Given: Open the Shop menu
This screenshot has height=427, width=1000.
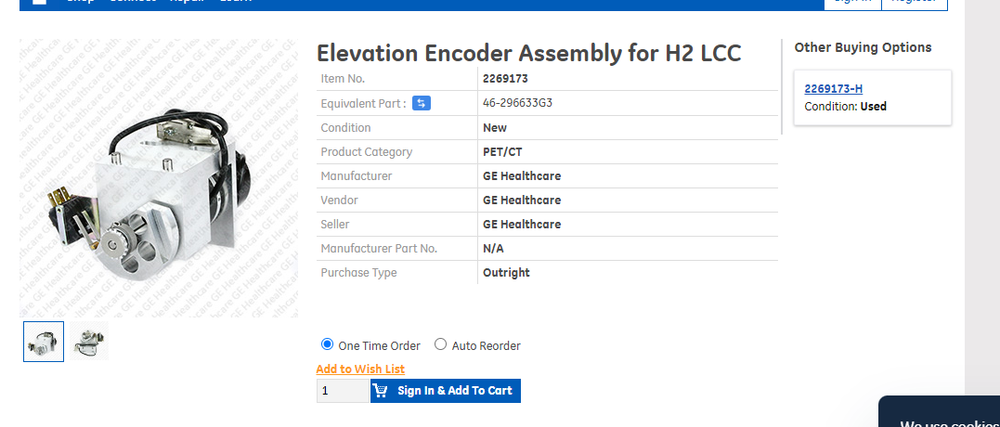Looking at the screenshot, I should click(x=80, y=2).
